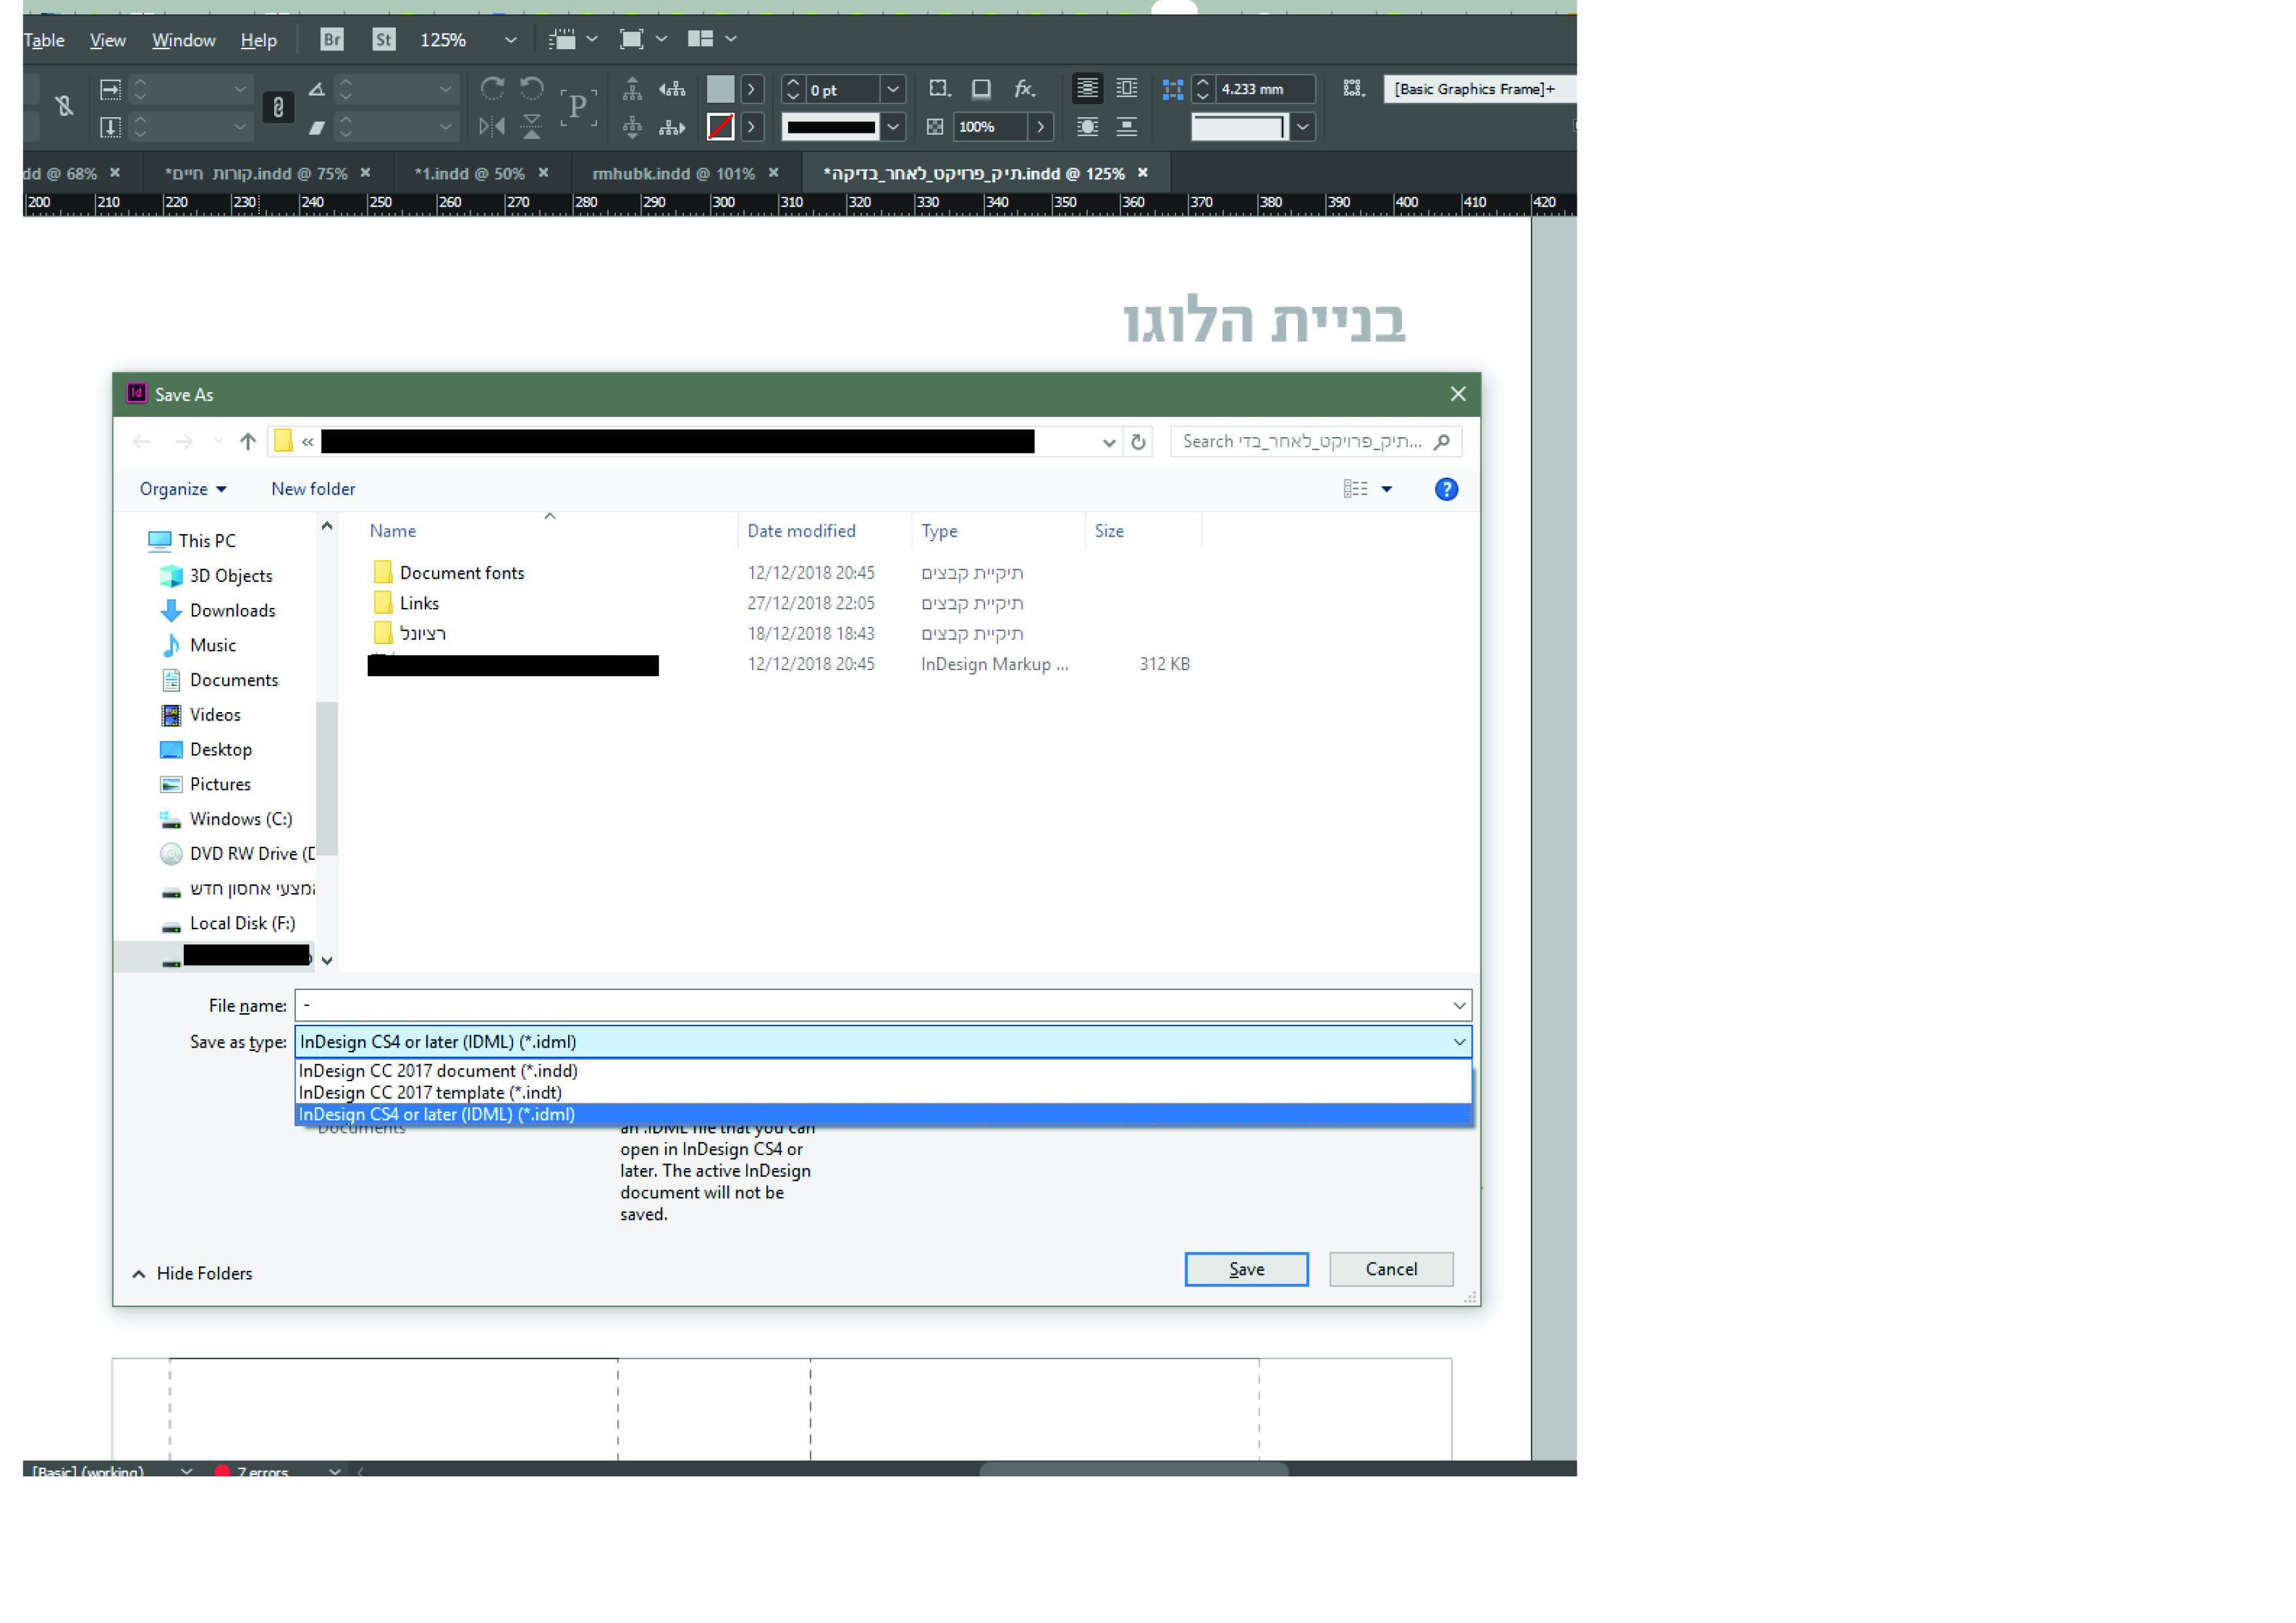The image size is (2296, 1623).
Task: Switch to the rmhubk.indd document tab
Action: pyautogui.click(x=673, y=174)
